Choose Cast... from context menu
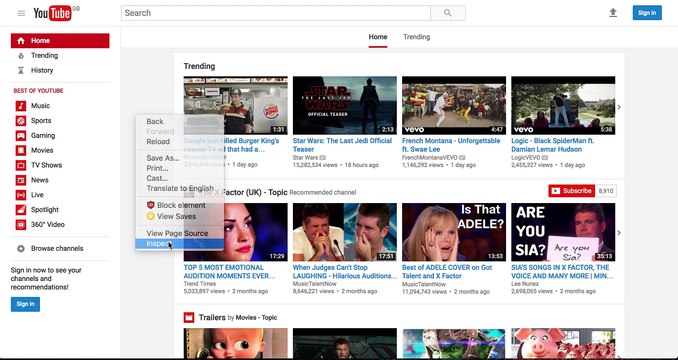Screen dimensions: 678x360 (157, 178)
